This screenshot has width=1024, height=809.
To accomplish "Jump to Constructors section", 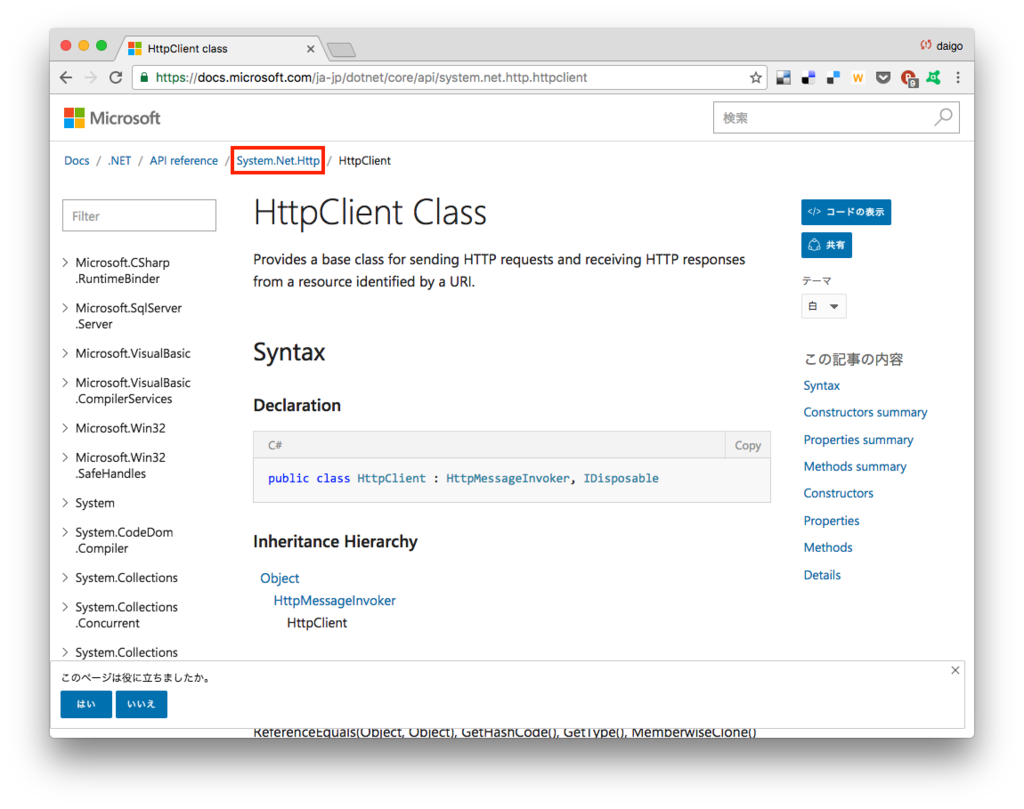I will click(x=839, y=494).
